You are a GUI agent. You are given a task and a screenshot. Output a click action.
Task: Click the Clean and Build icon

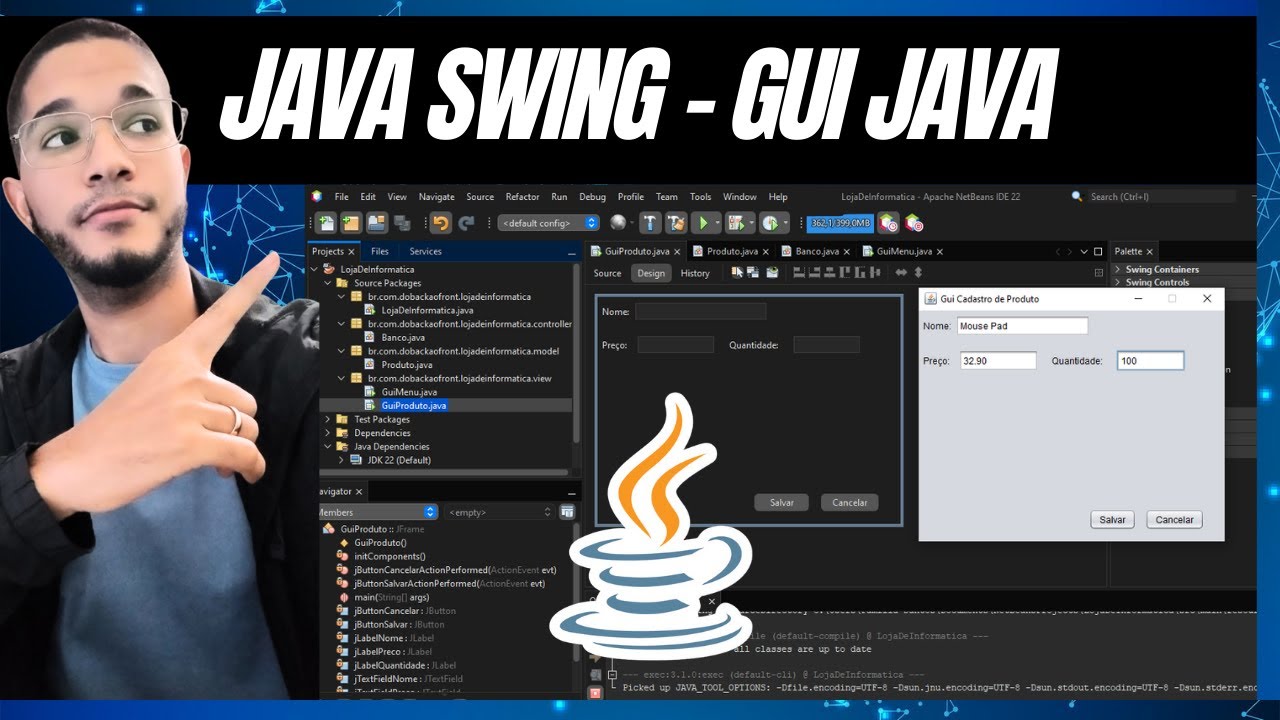(677, 223)
